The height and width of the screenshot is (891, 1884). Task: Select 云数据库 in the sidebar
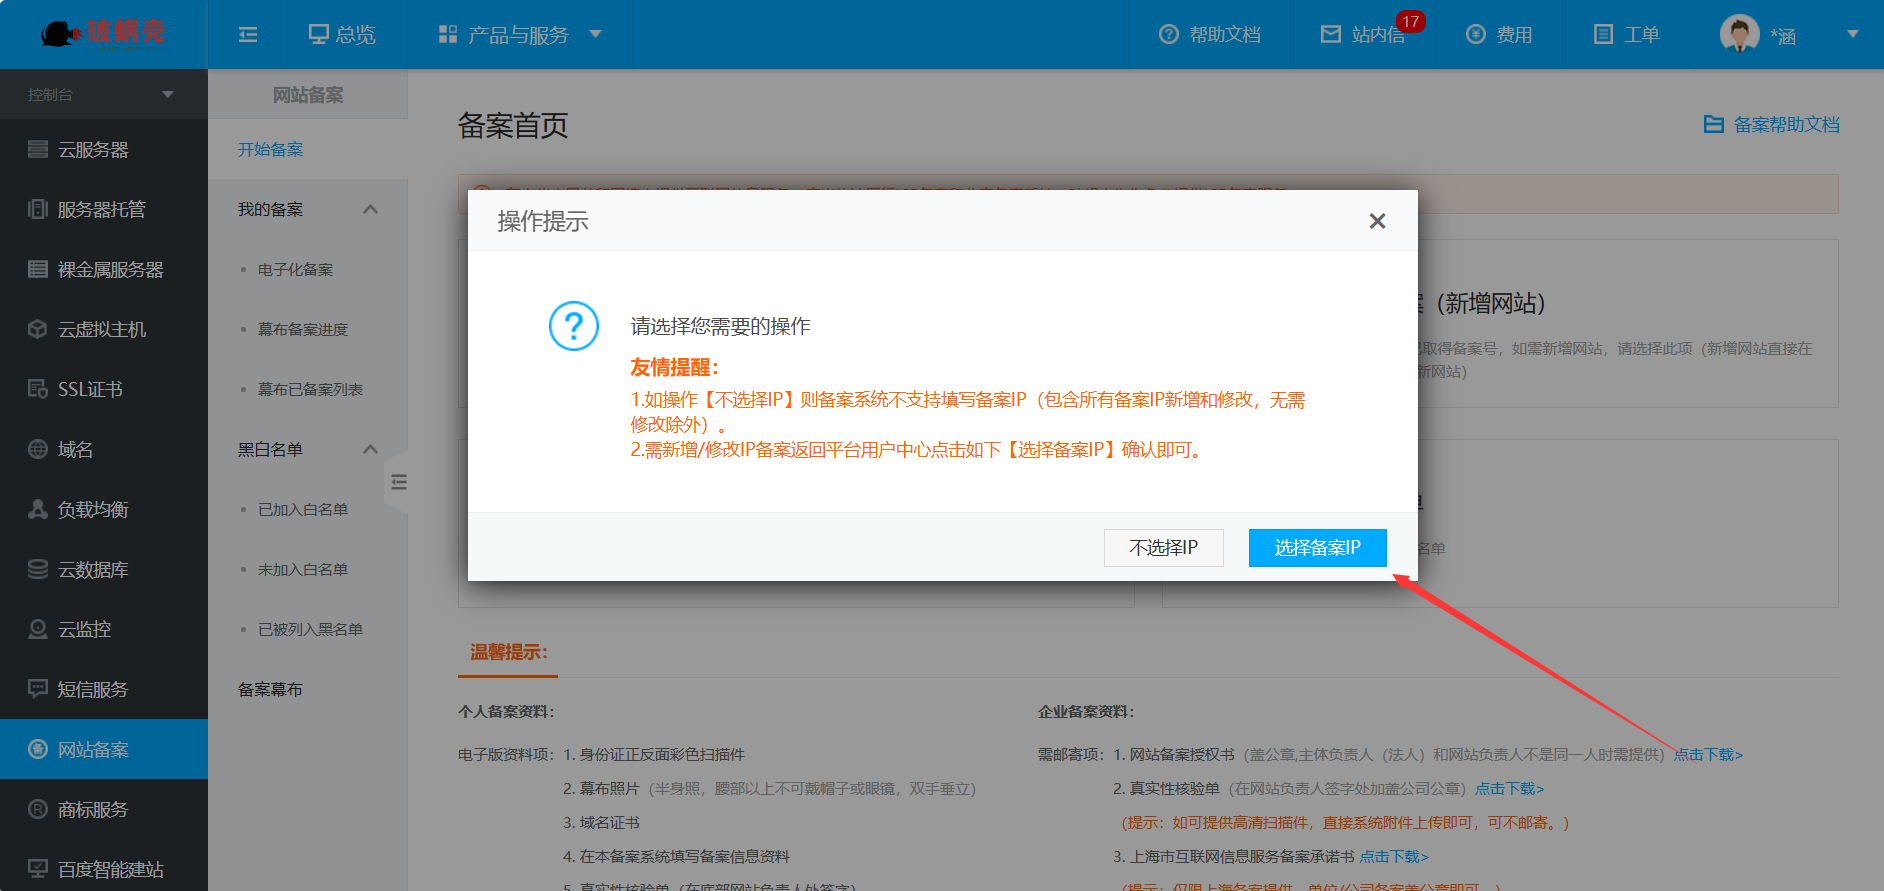click(x=93, y=570)
